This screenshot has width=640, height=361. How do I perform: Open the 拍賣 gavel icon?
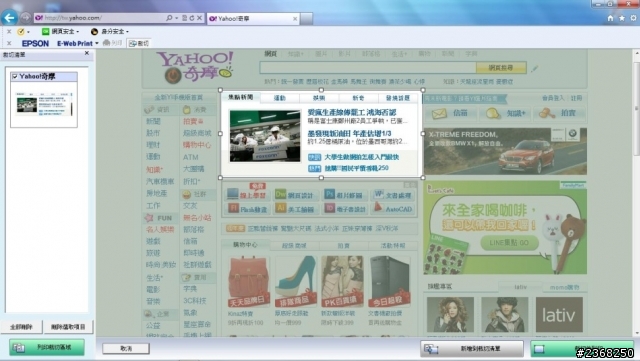tap(547, 114)
